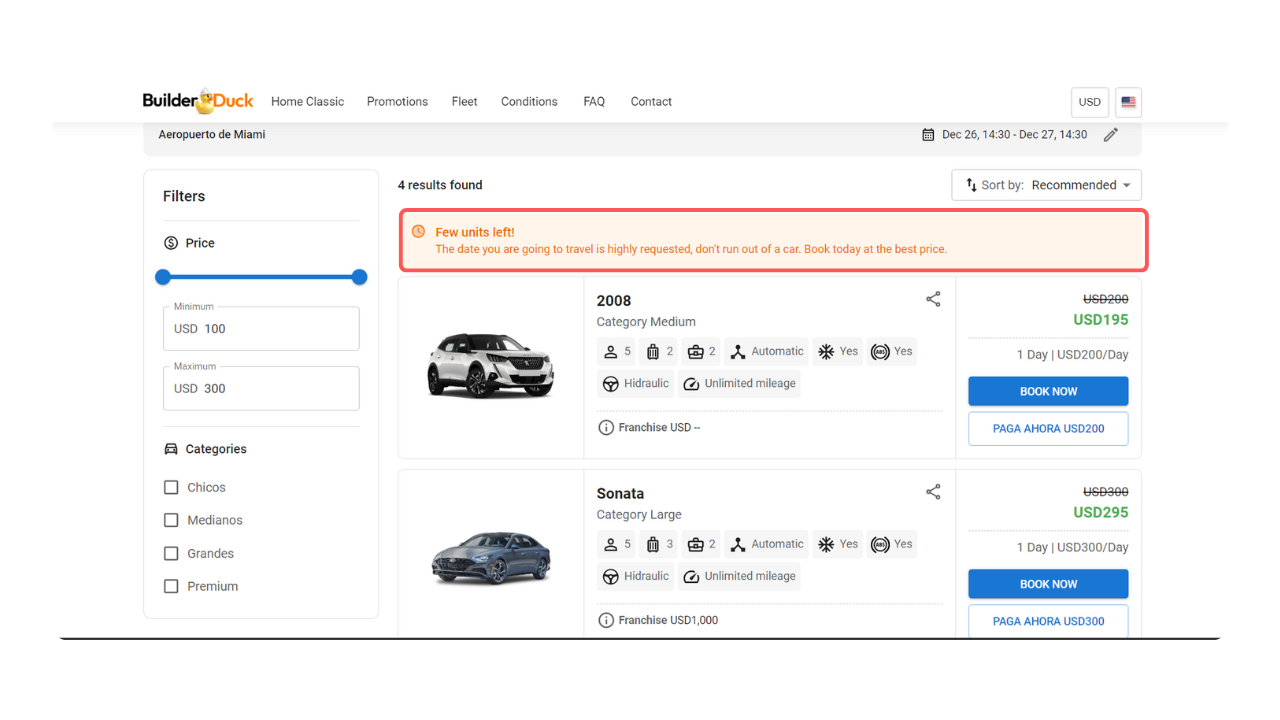Image resolution: width=1280 pixels, height=720 pixels.
Task: Go to the Fleet page
Action: pos(464,102)
